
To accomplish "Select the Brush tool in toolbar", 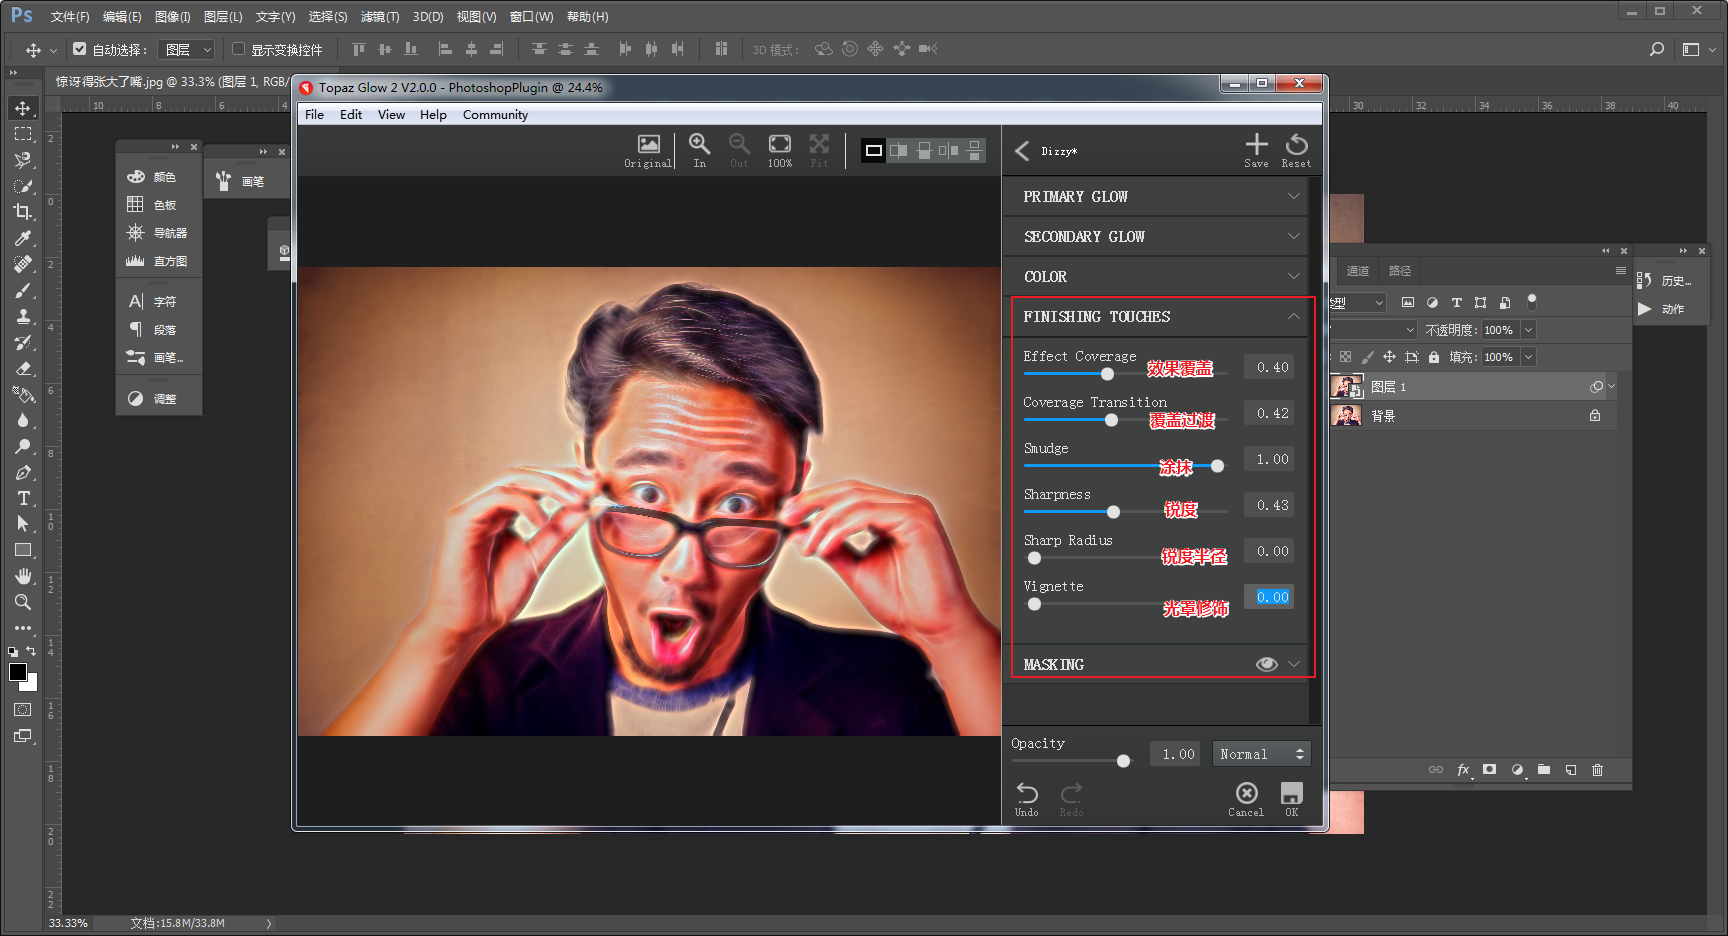I will click(x=22, y=290).
